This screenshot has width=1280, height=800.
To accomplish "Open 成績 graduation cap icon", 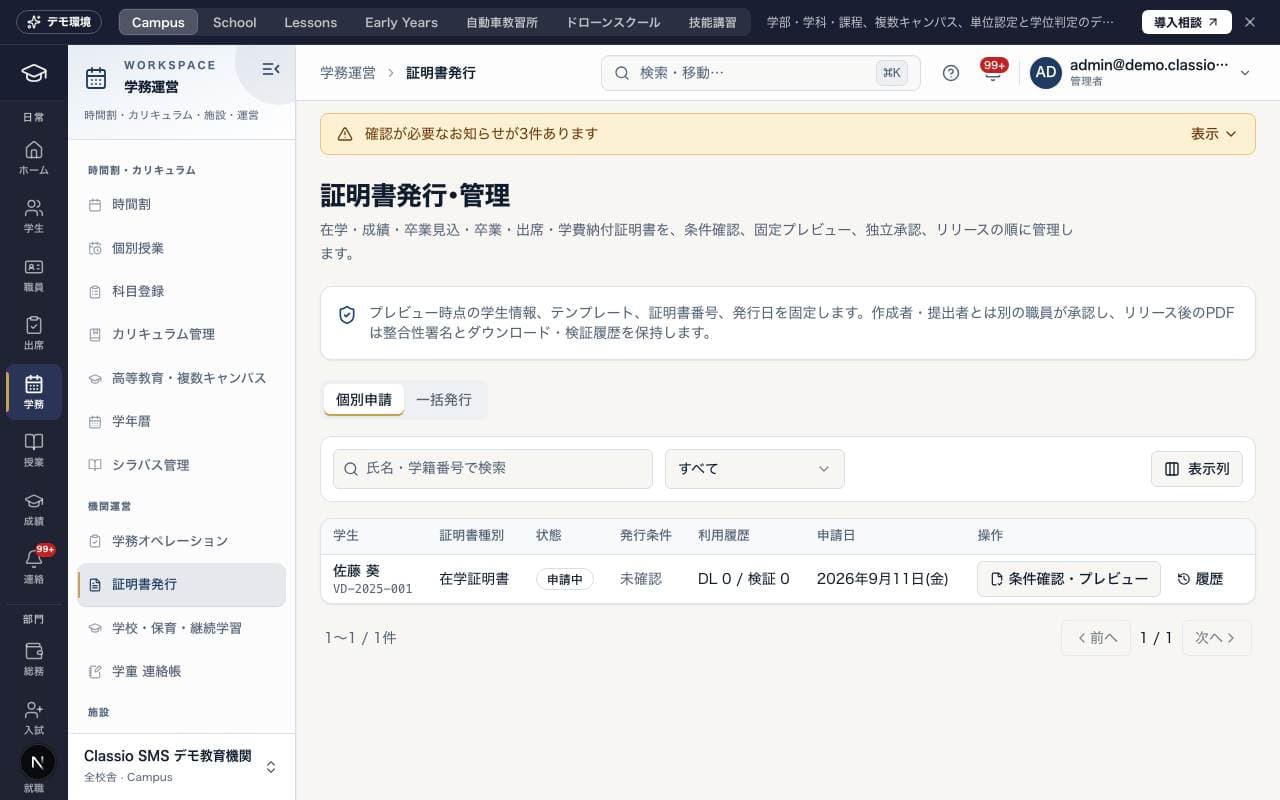I will tap(34, 509).
